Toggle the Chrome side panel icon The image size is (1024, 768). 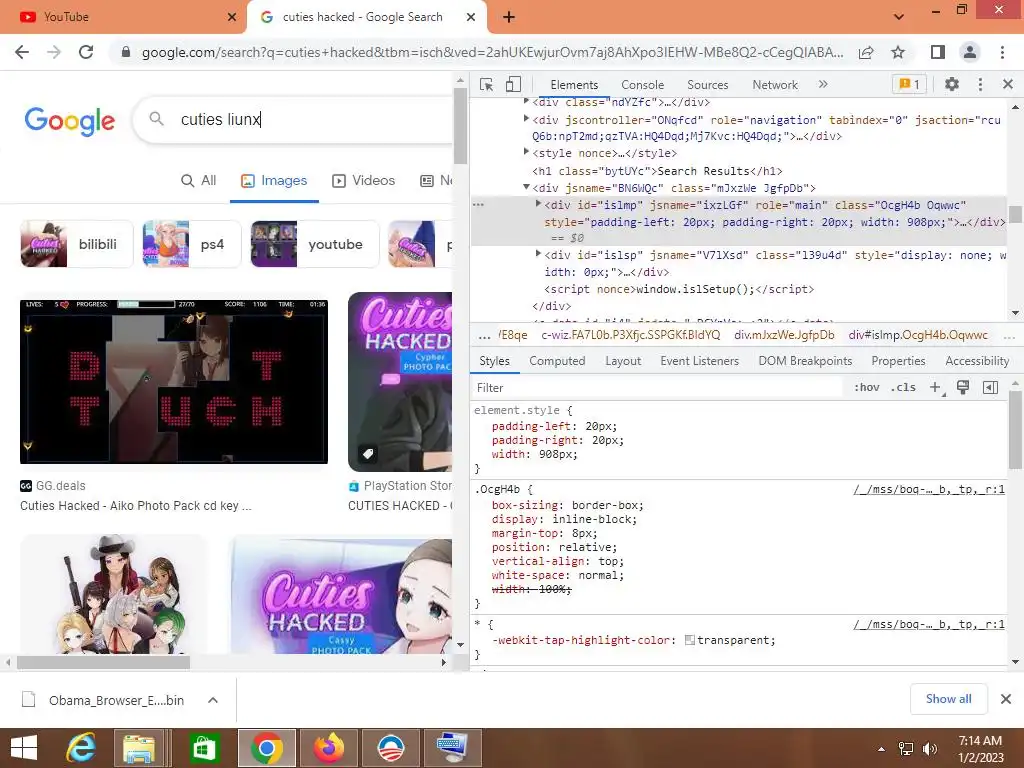tap(938, 52)
